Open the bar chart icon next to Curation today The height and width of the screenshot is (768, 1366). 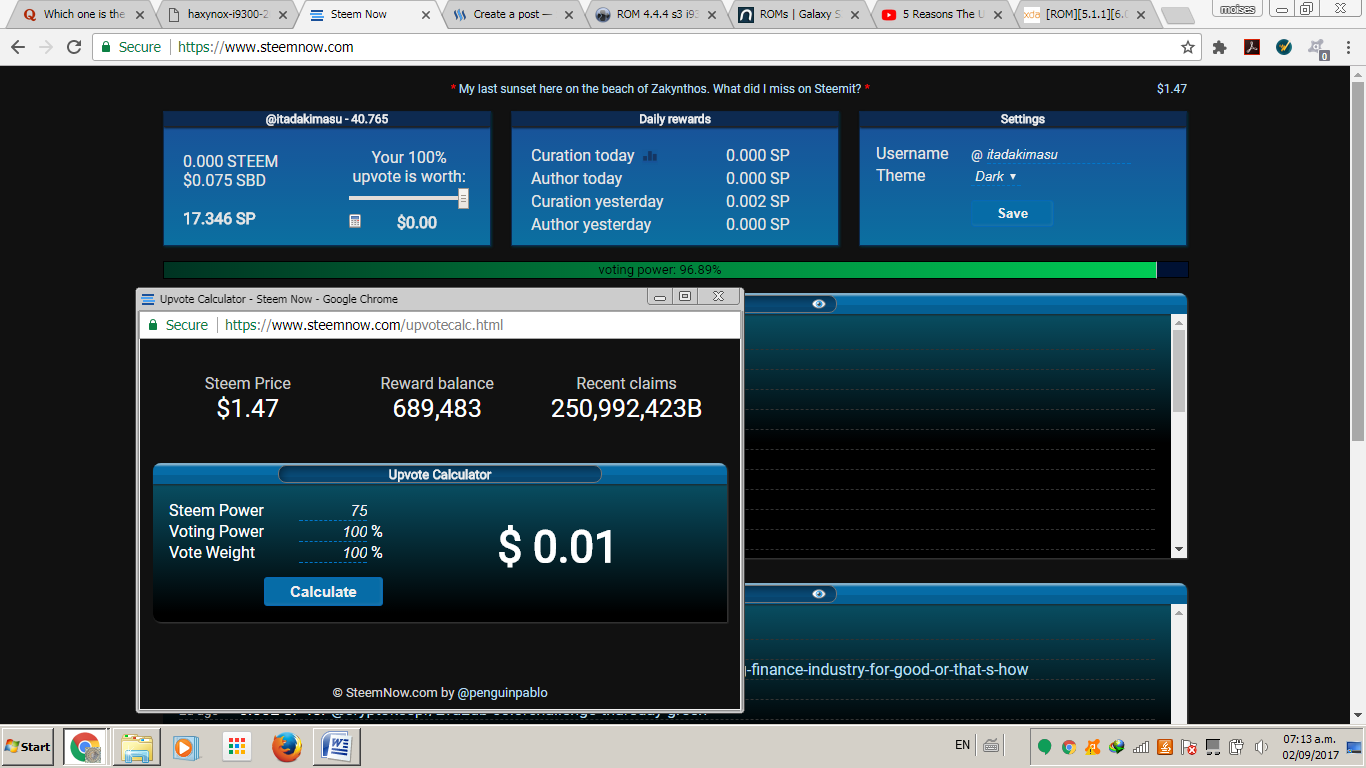(x=650, y=156)
